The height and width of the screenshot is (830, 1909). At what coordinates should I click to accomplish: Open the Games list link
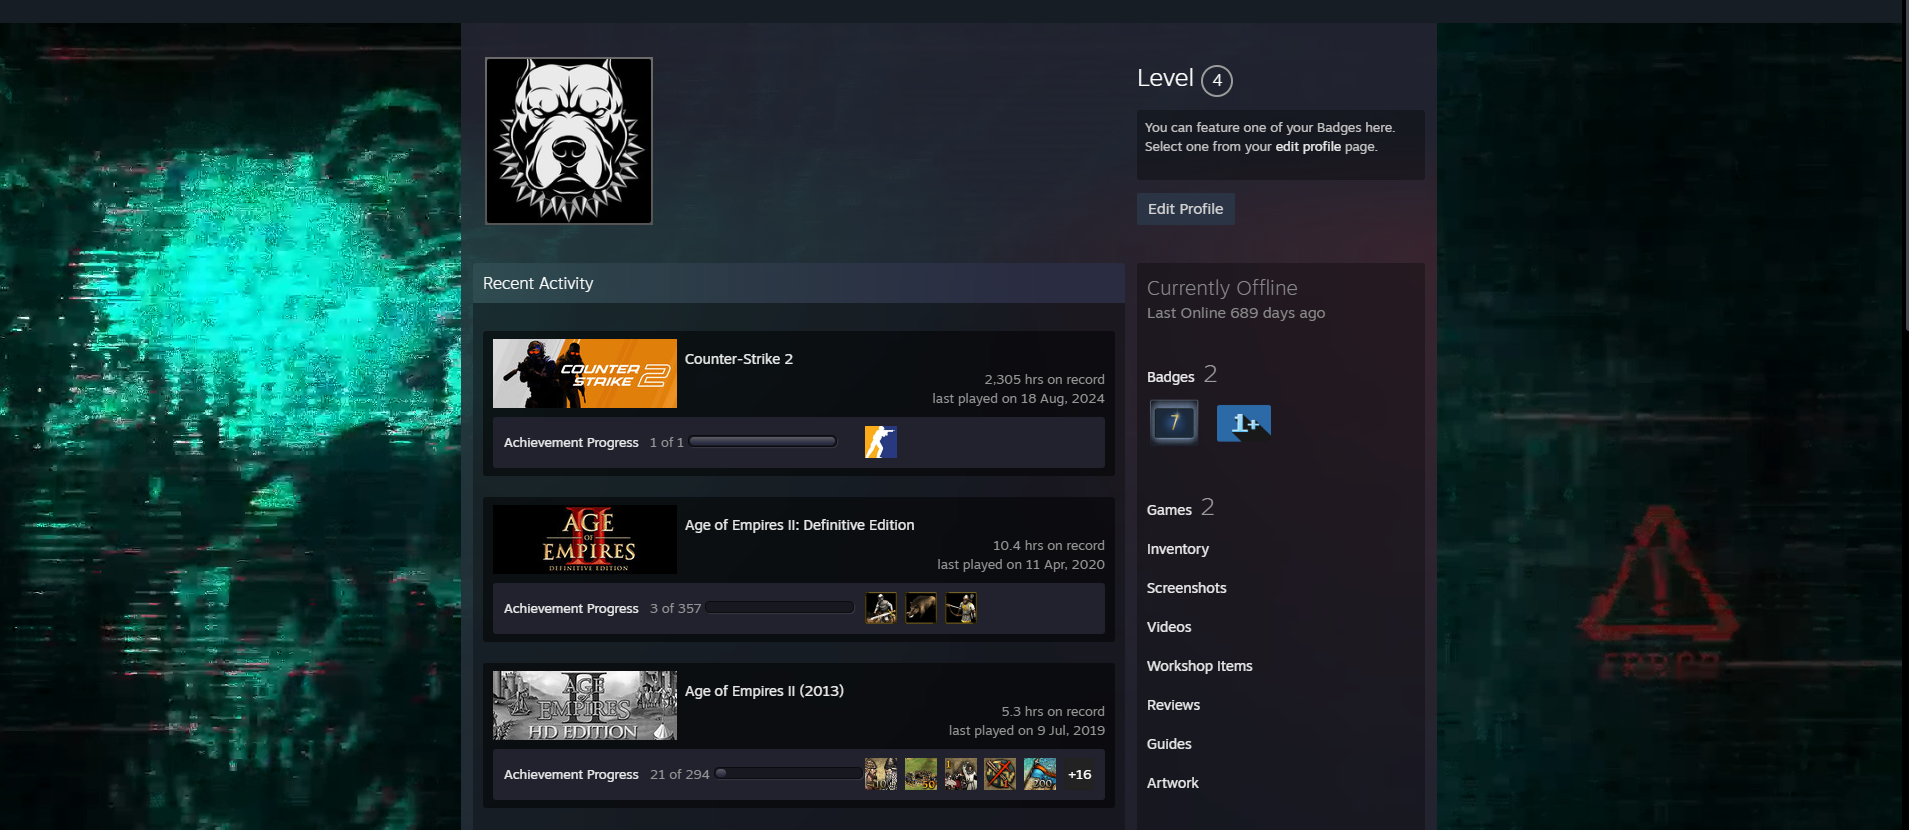coord(1169,510)
